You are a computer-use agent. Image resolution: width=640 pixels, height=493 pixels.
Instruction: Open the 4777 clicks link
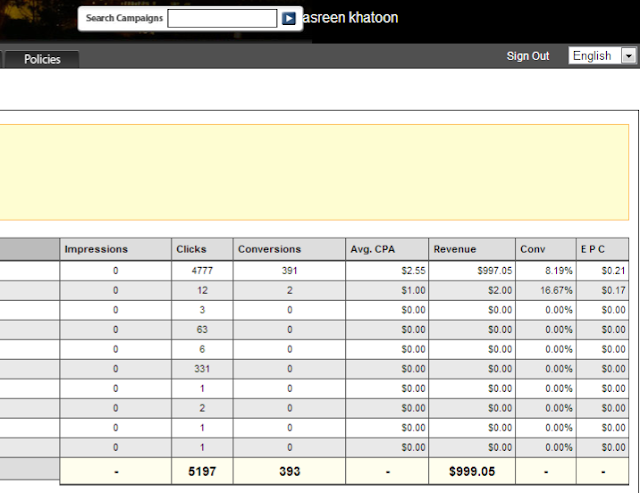pyautogui.click(x=202, y=271)
